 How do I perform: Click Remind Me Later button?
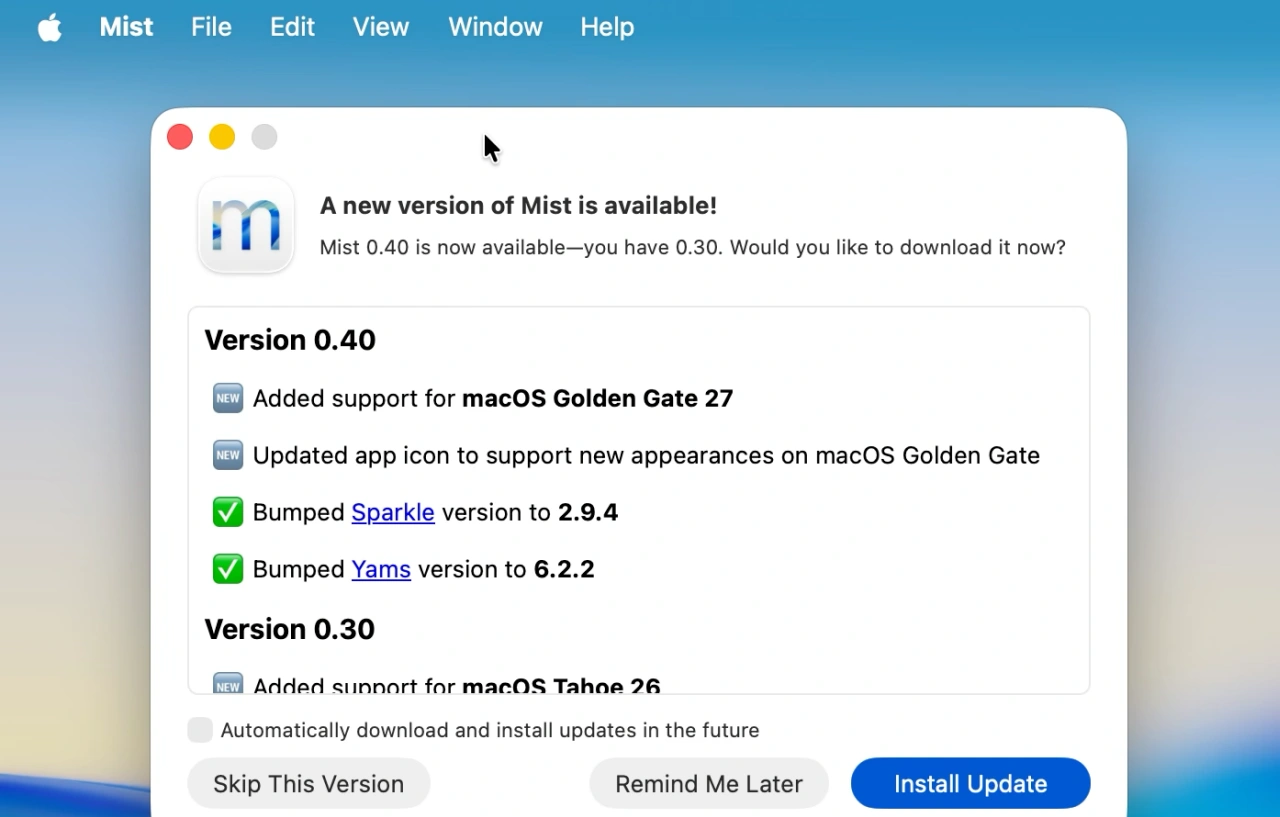pos(709,783)
